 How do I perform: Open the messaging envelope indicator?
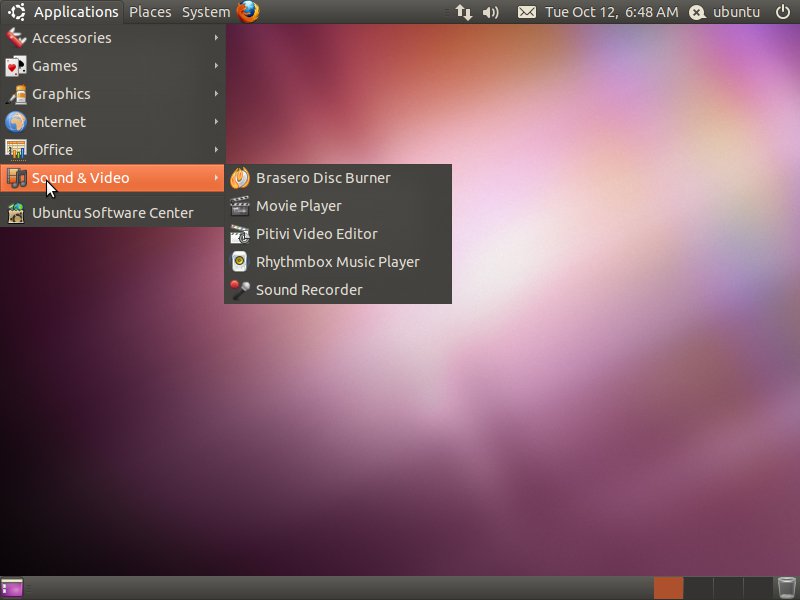tap(527, 12)
